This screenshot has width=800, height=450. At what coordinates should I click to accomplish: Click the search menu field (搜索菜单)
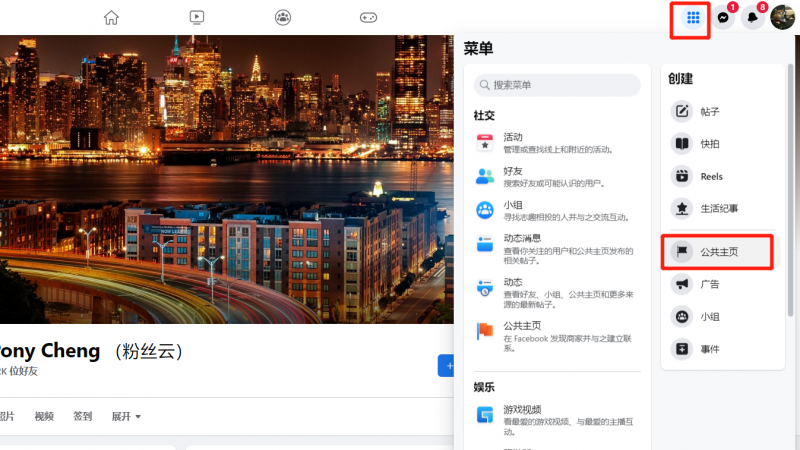(557, 85)
